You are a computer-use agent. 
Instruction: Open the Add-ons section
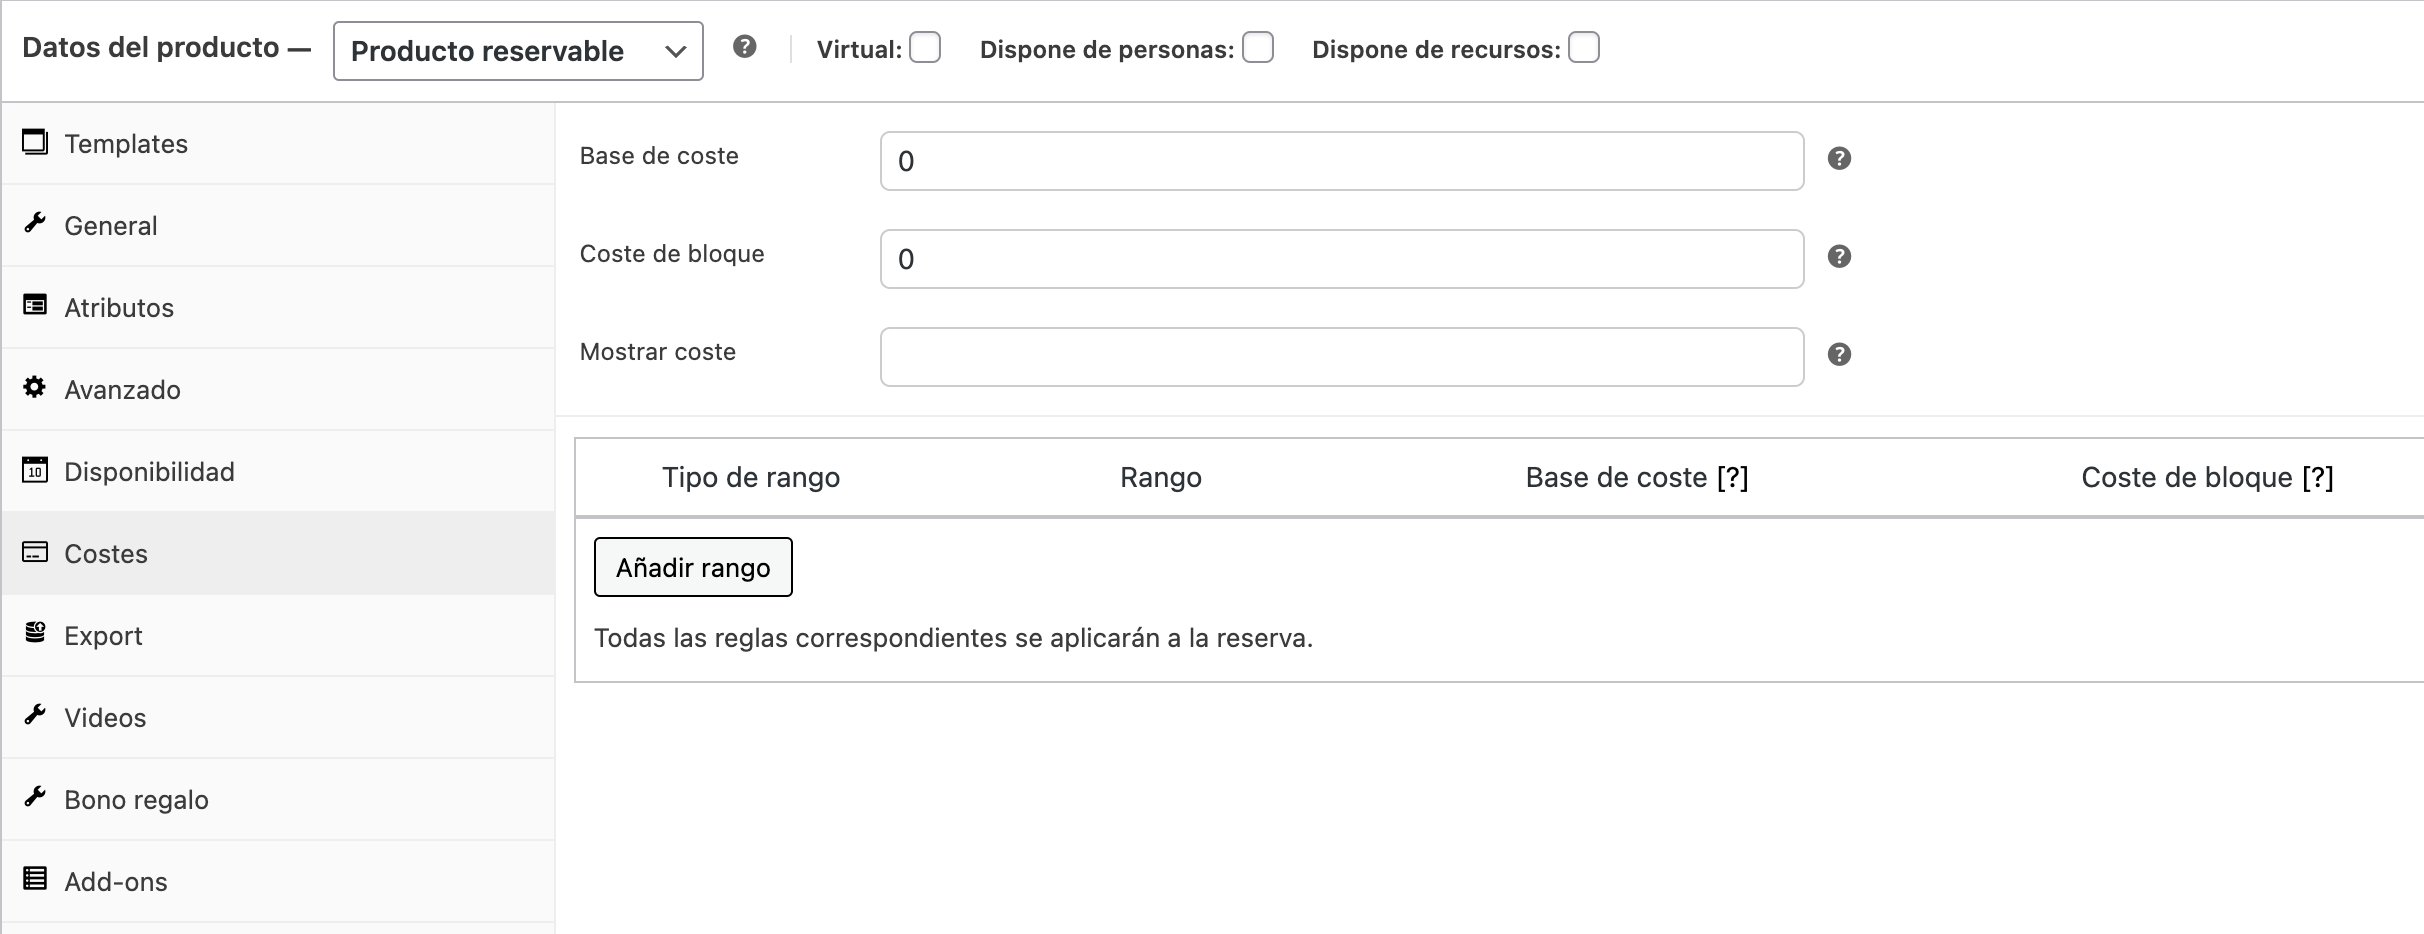click(x=116, y=882)
